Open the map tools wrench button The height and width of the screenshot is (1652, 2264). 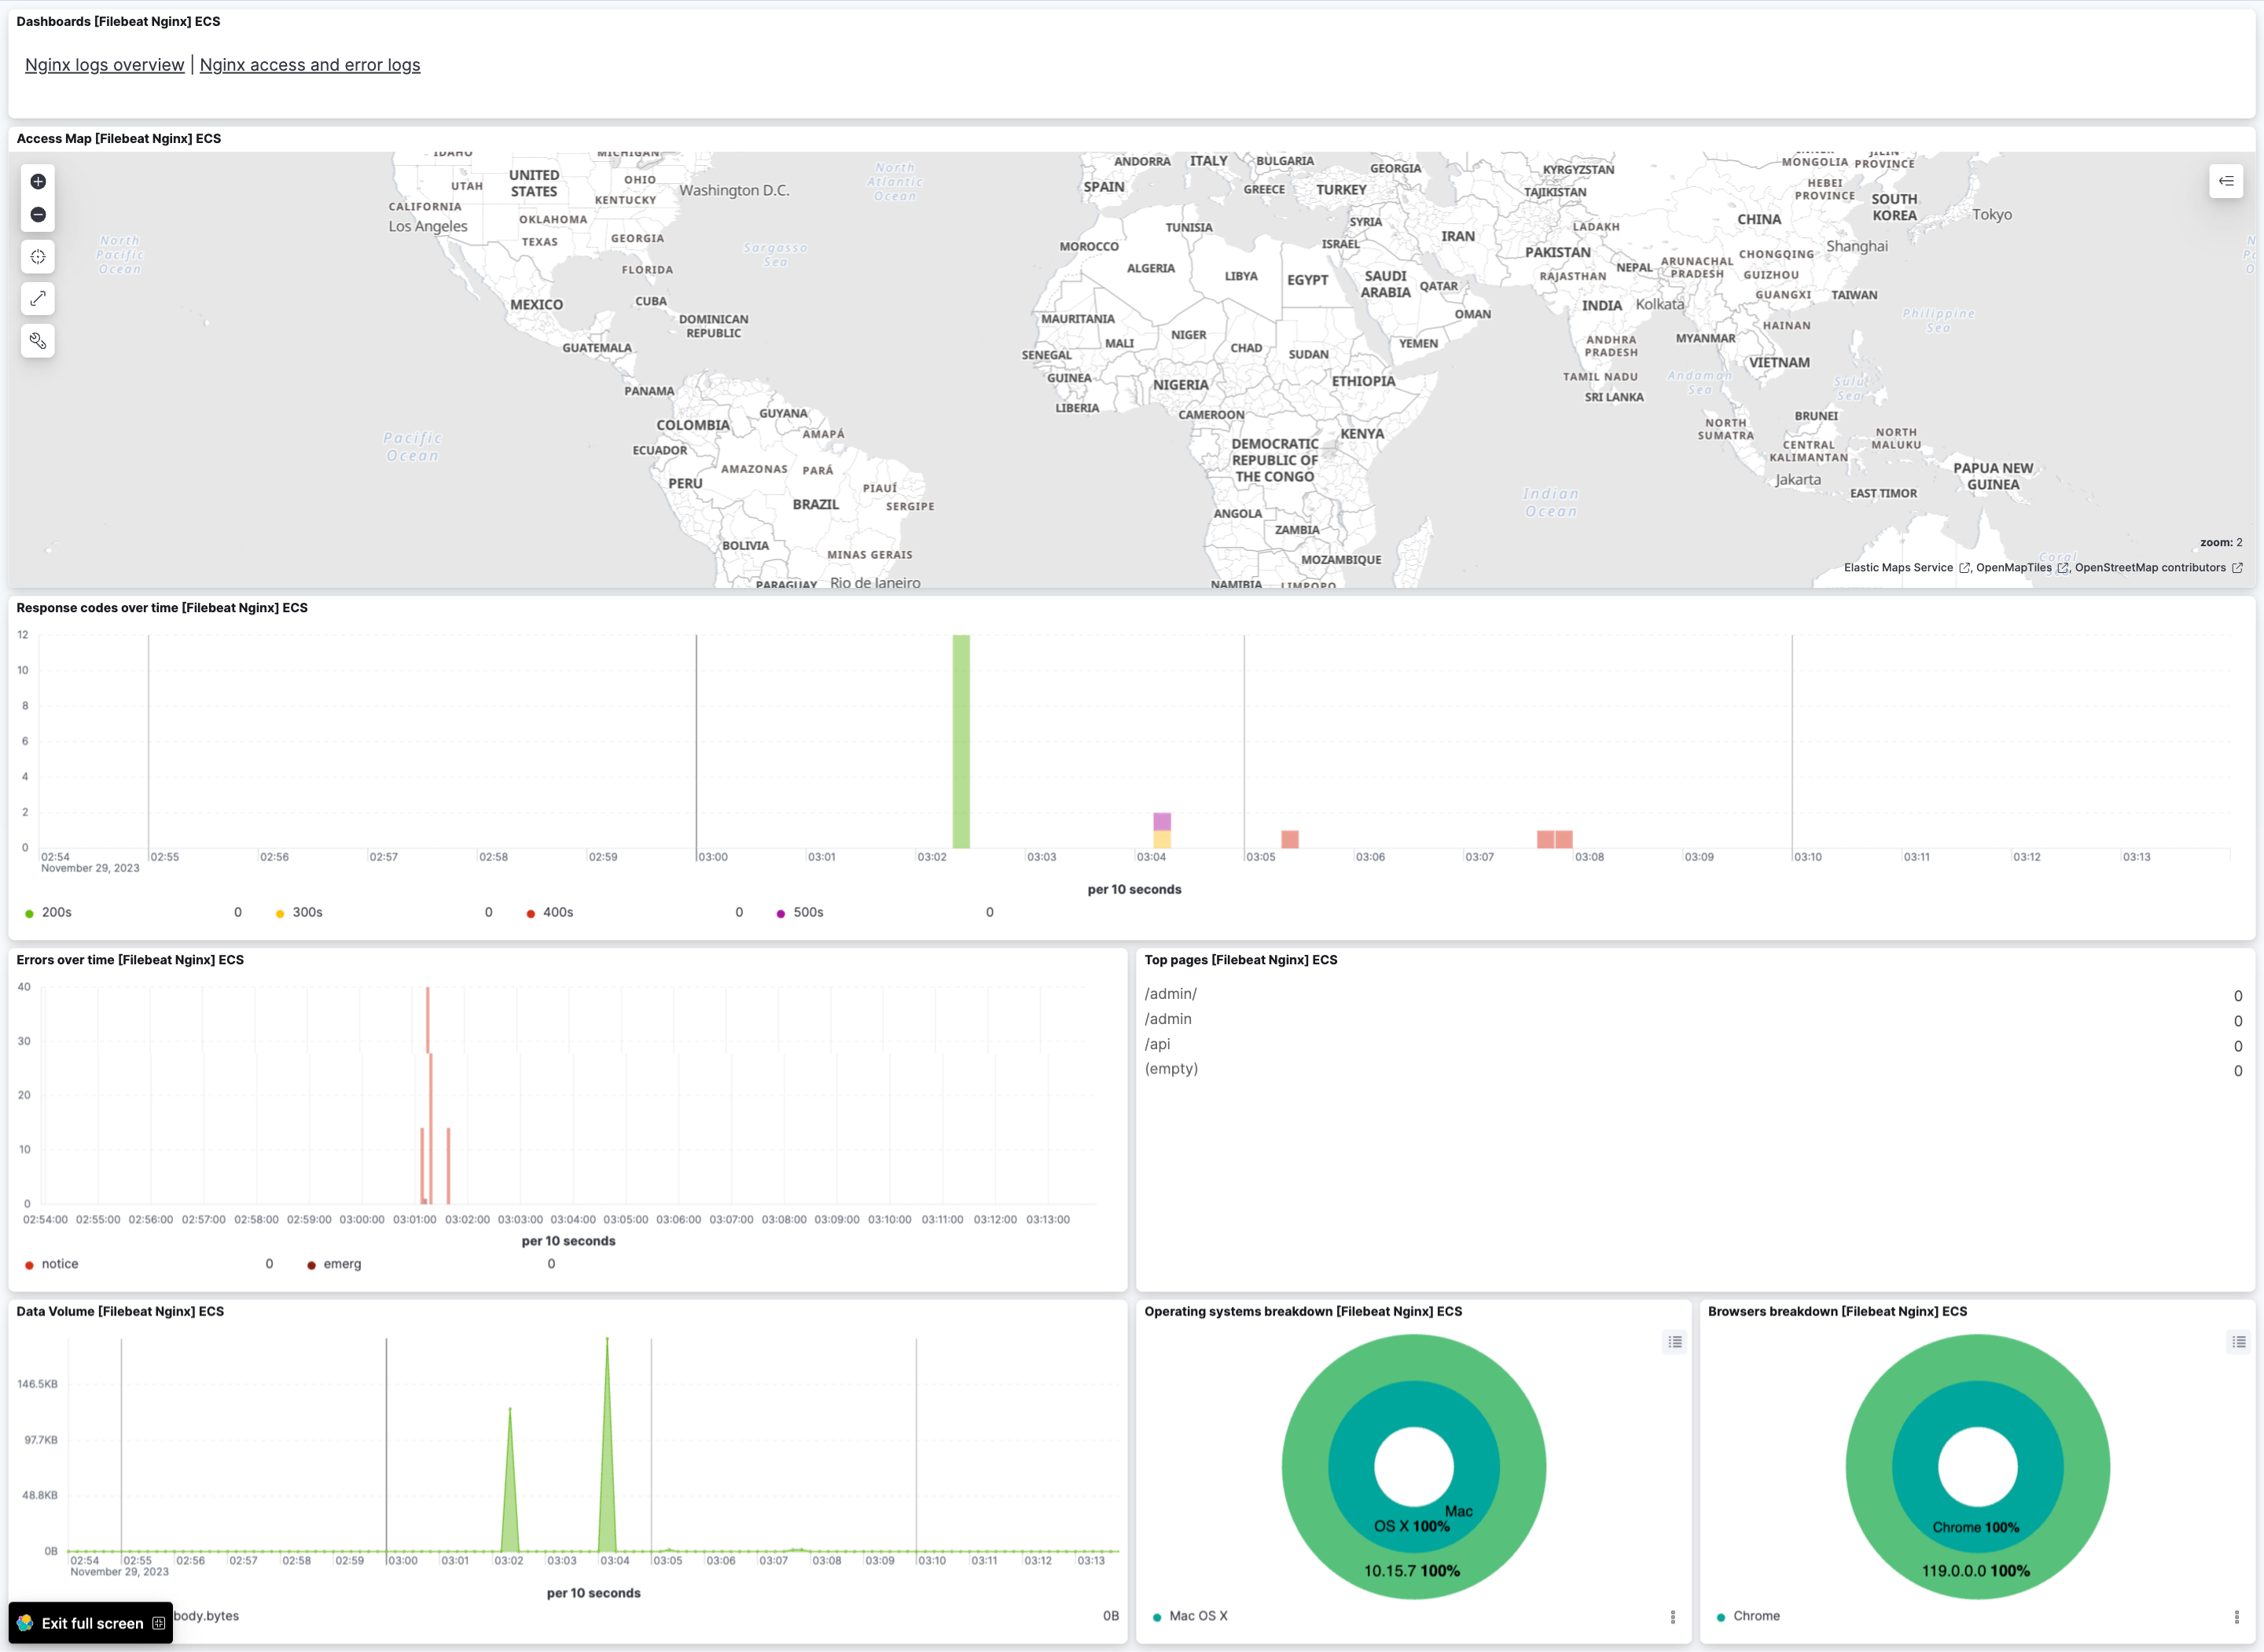pyautogui.click(x=38, y=341)
